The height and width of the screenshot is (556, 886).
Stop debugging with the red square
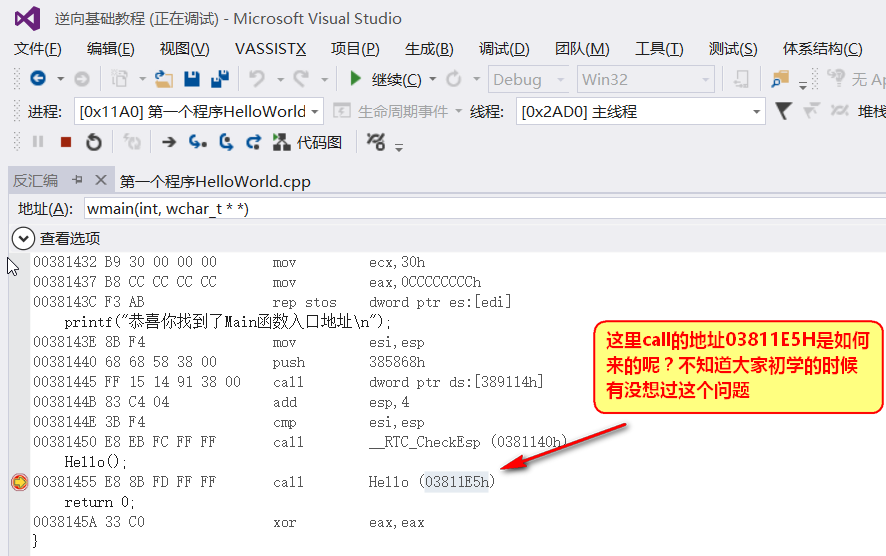(x=66, y=142)
